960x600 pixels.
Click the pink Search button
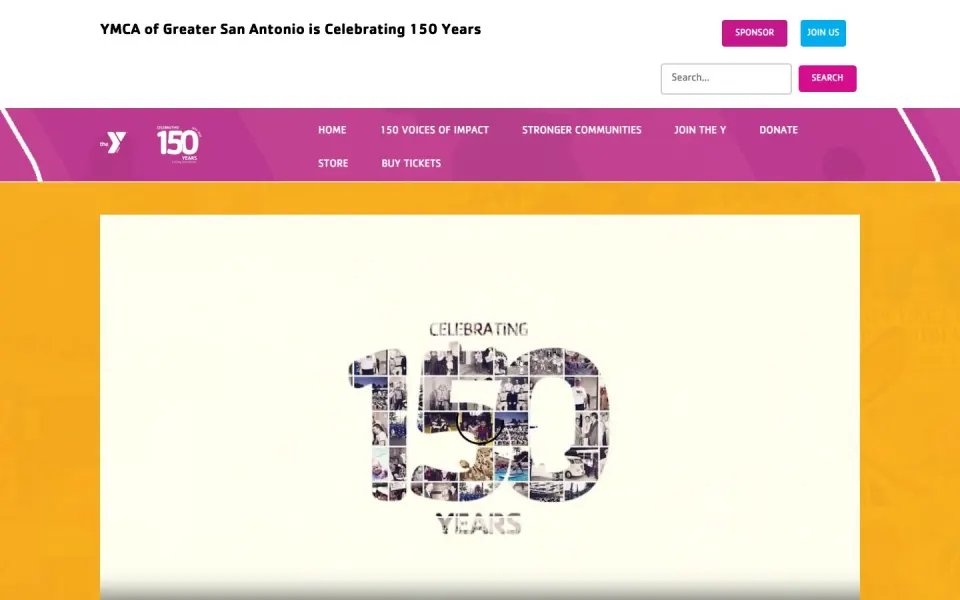[827, 78]
